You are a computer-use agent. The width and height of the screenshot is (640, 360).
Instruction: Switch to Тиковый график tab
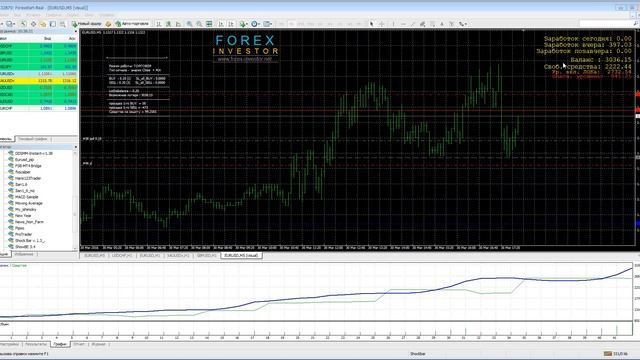pyautogui.click(x=33, y=139)
